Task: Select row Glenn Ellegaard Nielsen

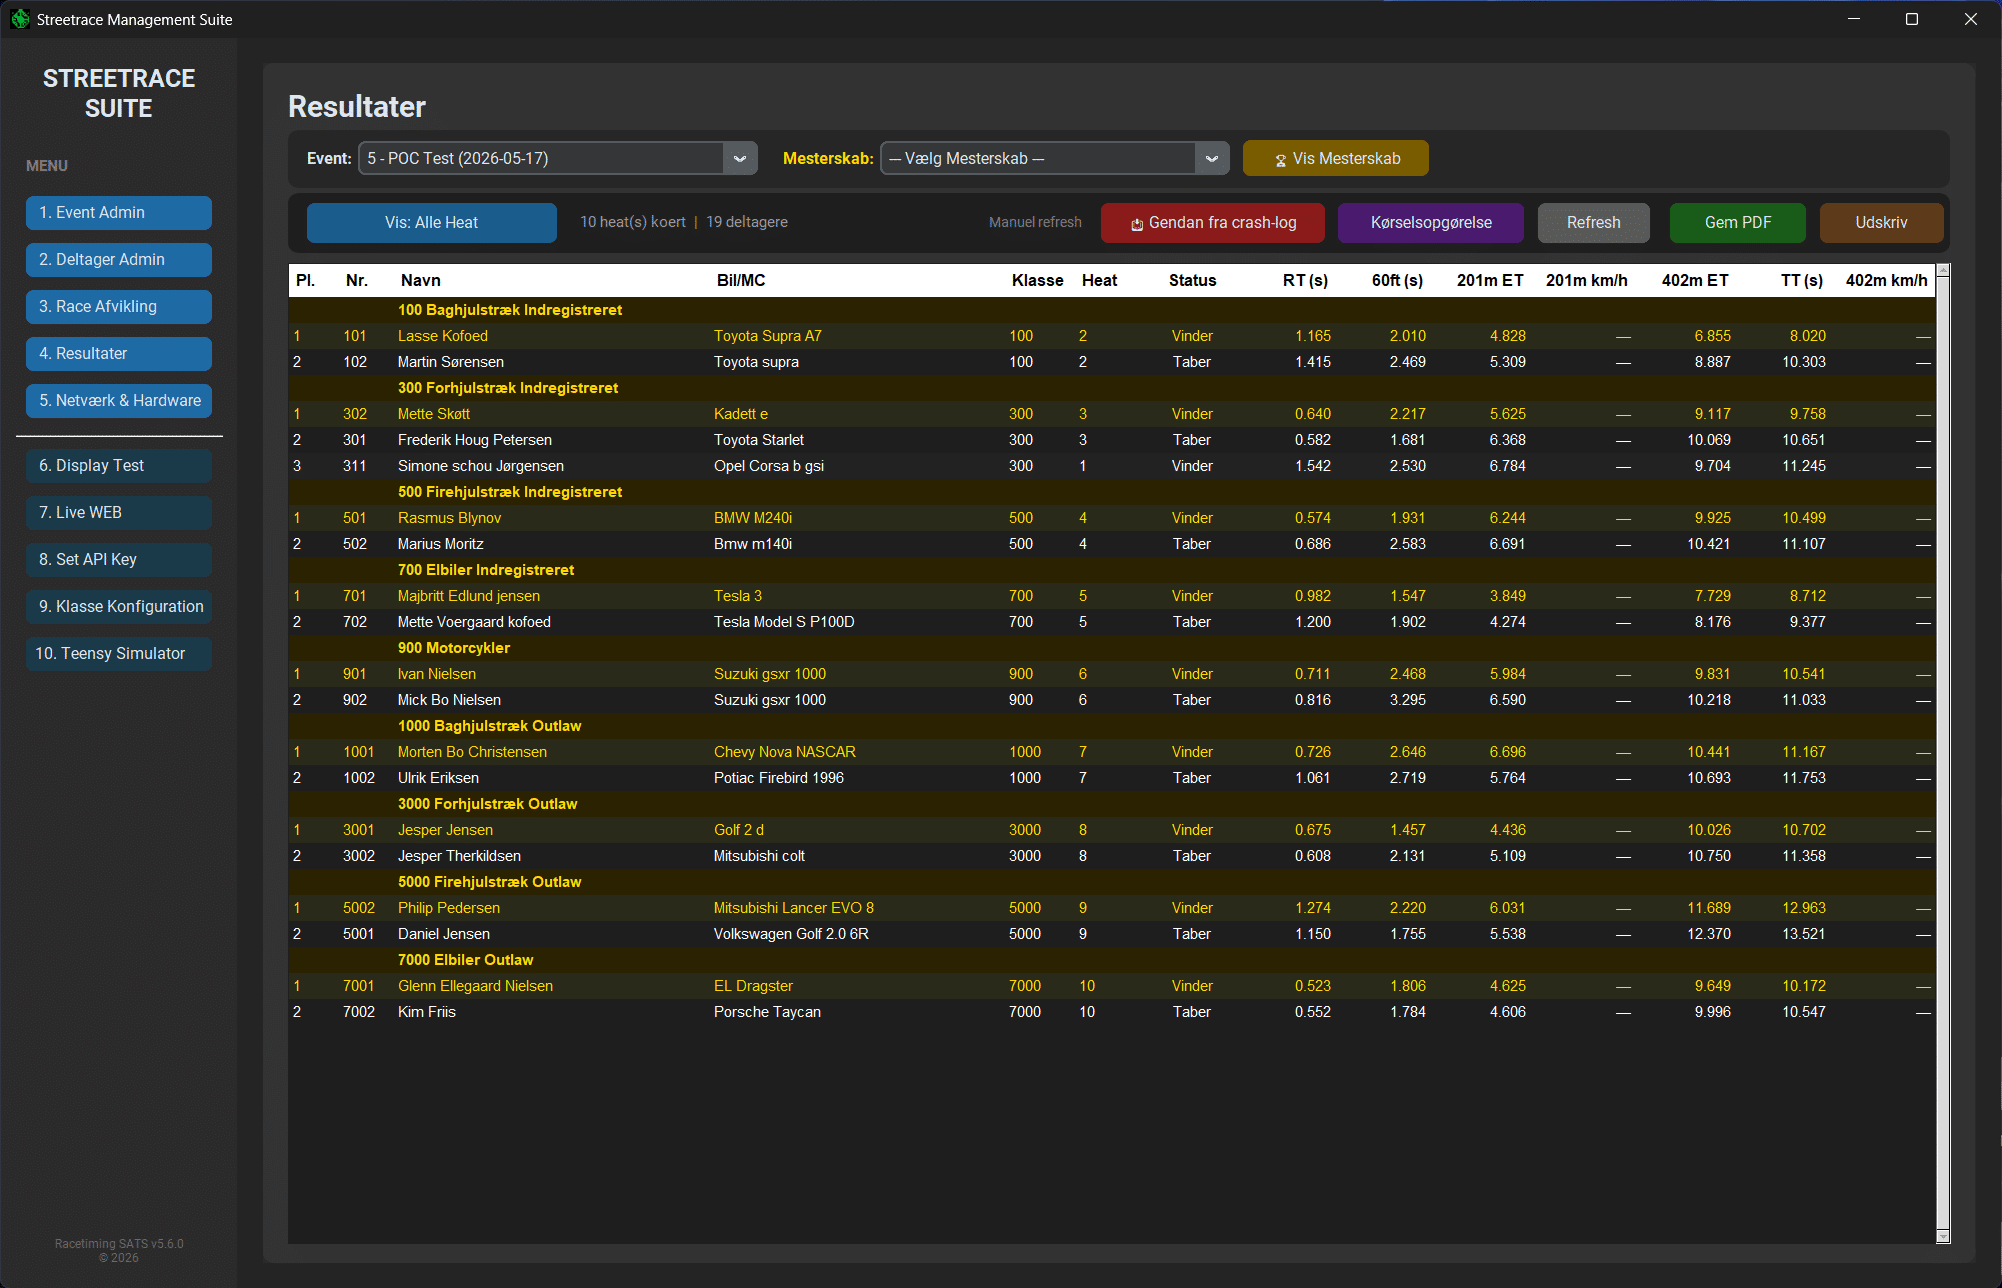Action: click(1112, 986)
